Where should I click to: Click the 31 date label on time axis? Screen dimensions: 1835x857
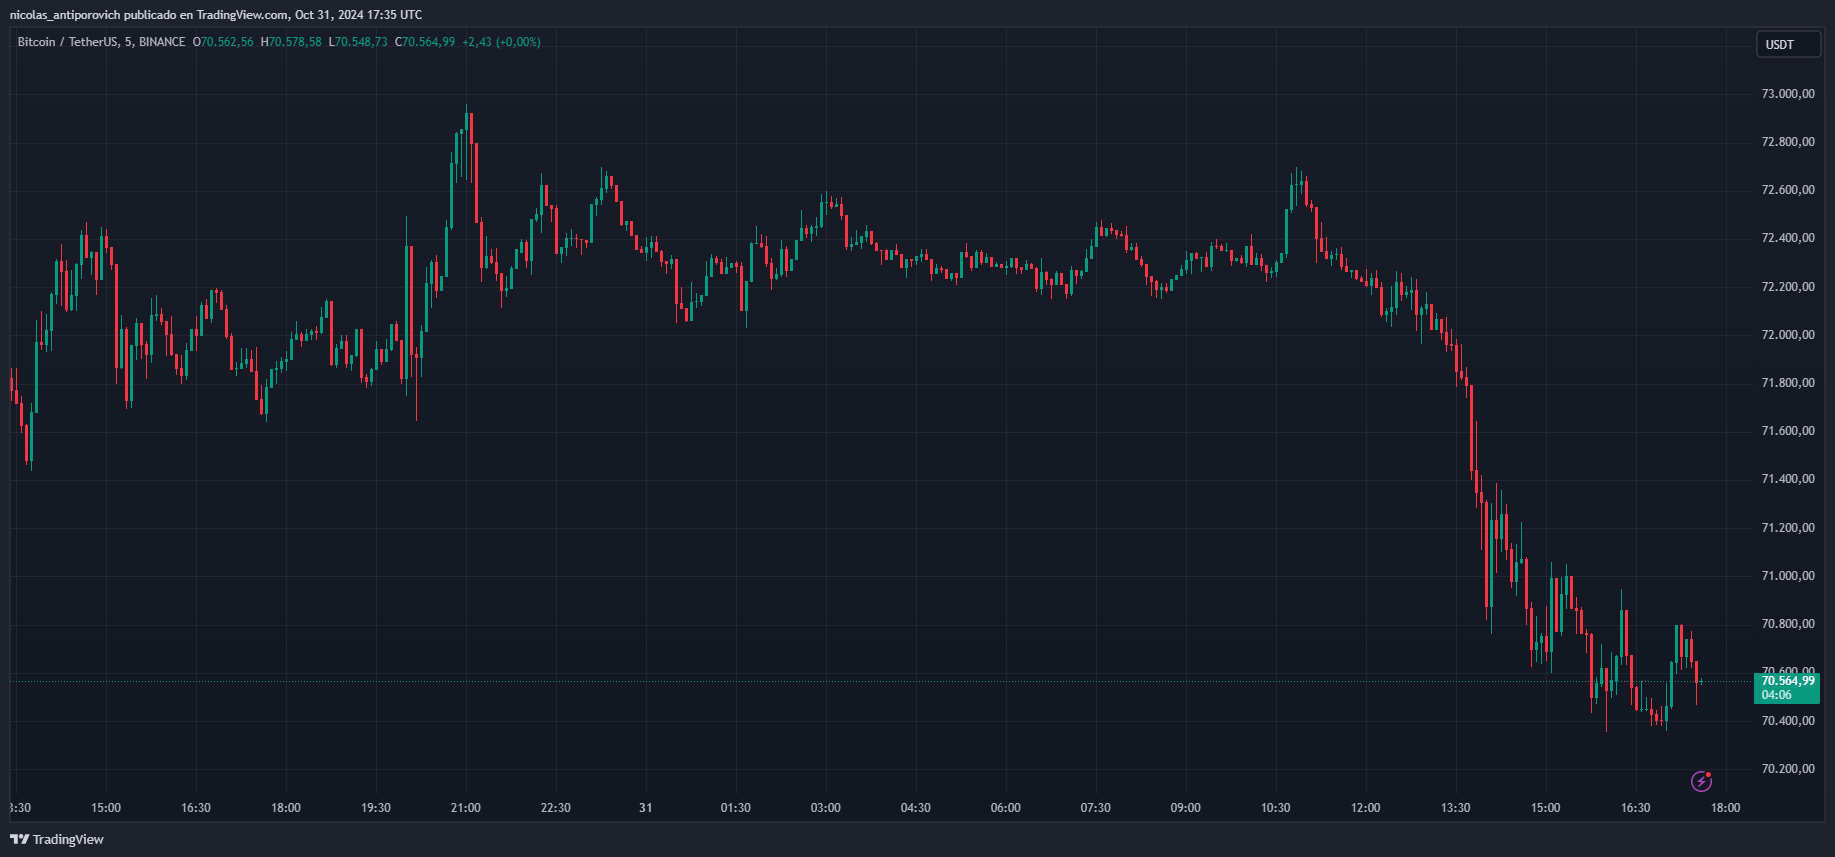pyautogui.click(x=646, y=808)
